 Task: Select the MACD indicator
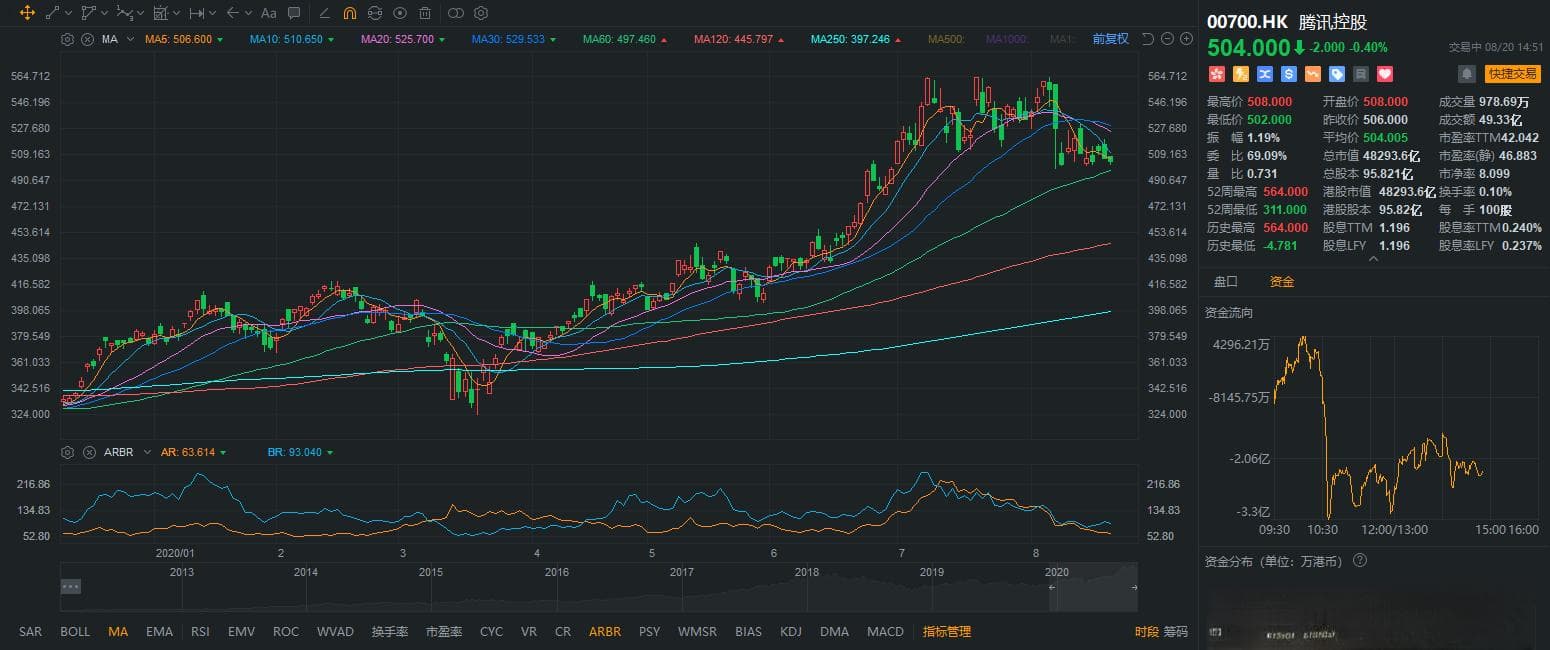point(885,632)
